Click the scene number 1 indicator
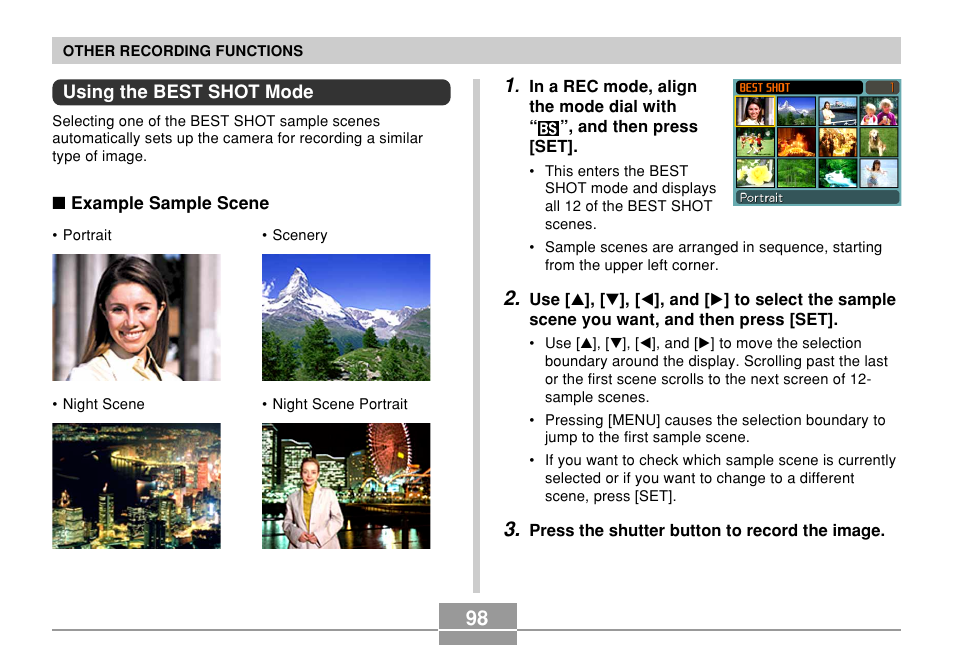Image resolution: width=954 pixels, height=646 pixels. tap(882, 88)
